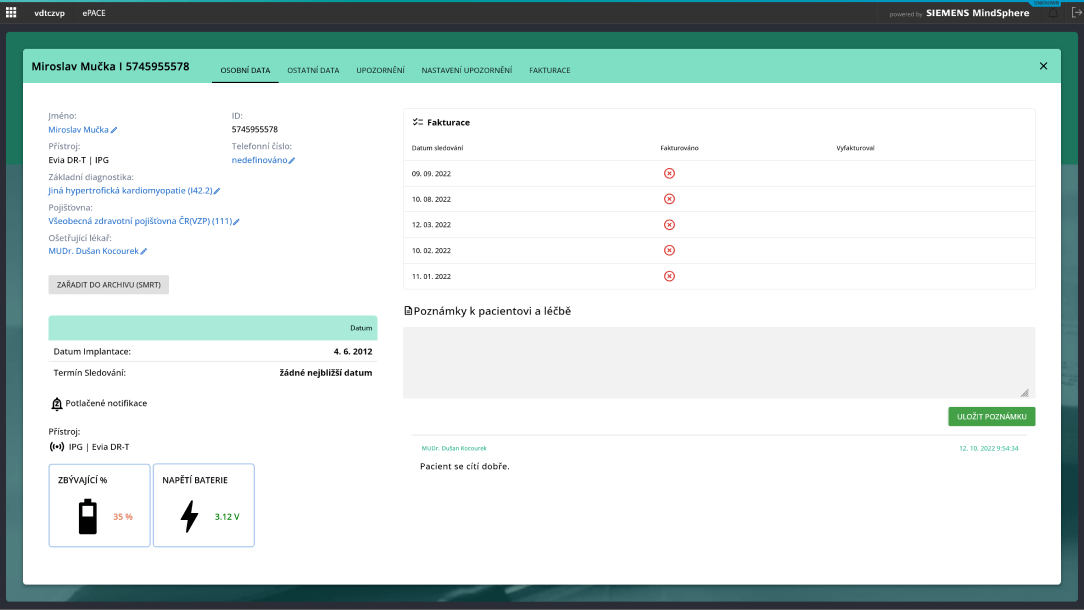Open Nastavení upozornění tab
The image size is (1084, 610).
point(467,71)
